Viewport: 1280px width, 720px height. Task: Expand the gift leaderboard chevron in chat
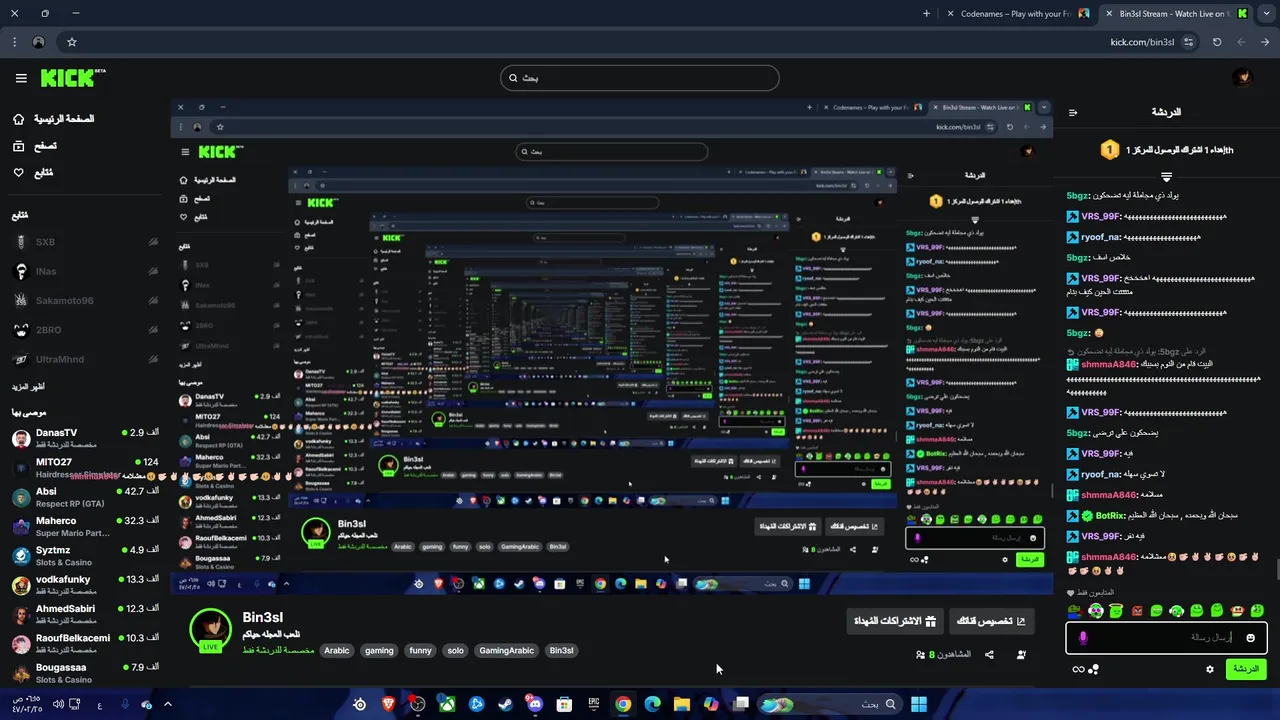tap(1166, 176)
